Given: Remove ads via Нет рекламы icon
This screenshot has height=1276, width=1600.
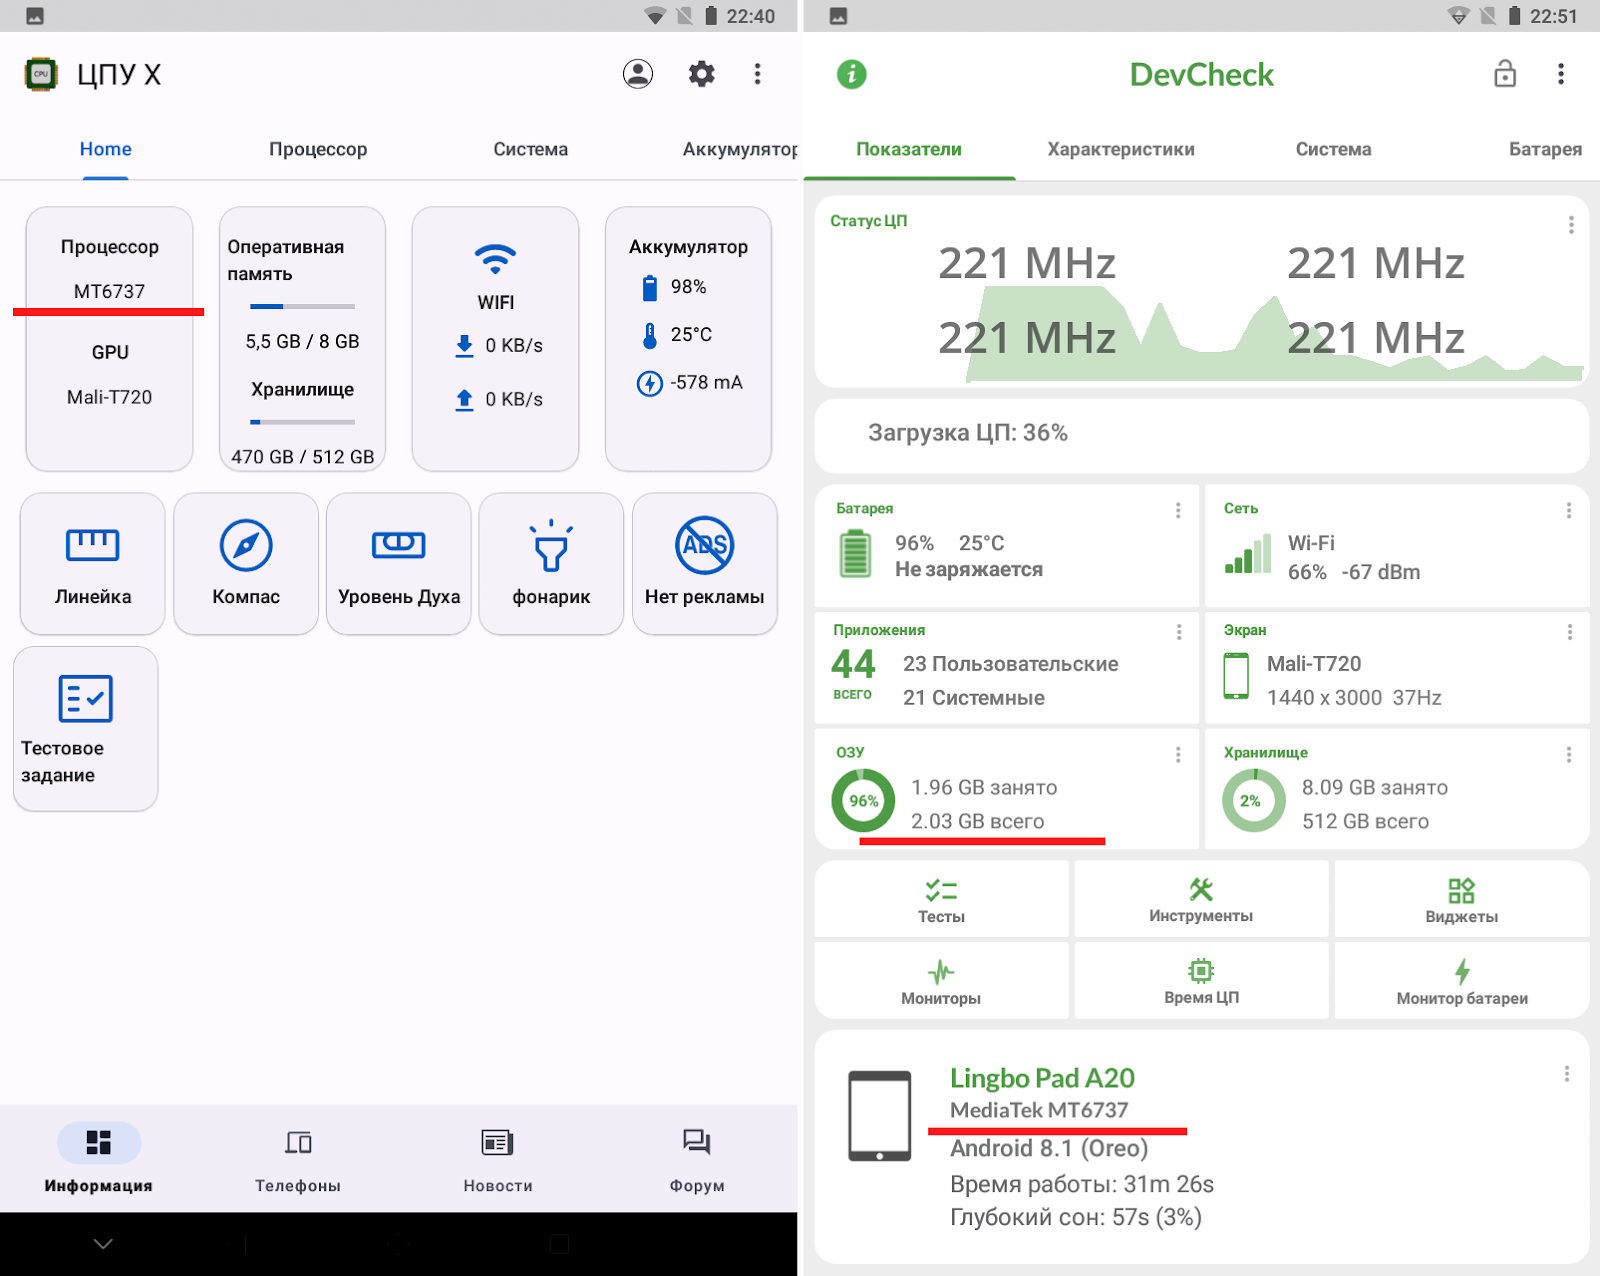Looking at the screenshot, I should (x=705, y=563).
